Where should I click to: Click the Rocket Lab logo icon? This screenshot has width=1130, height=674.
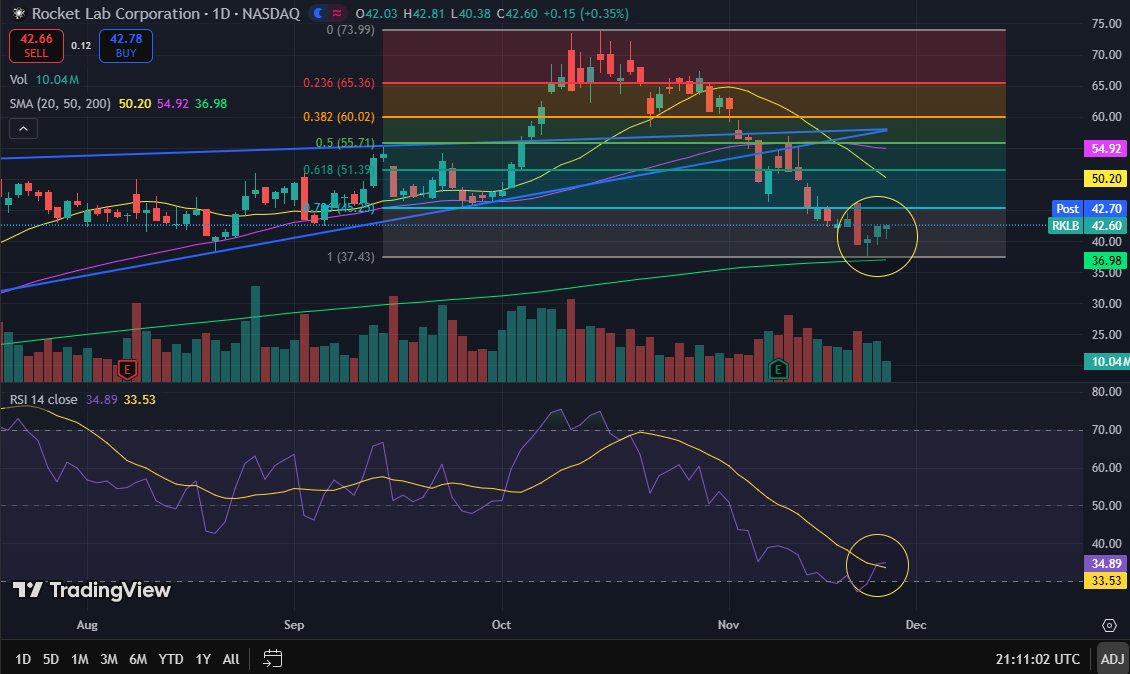point(19,14)
